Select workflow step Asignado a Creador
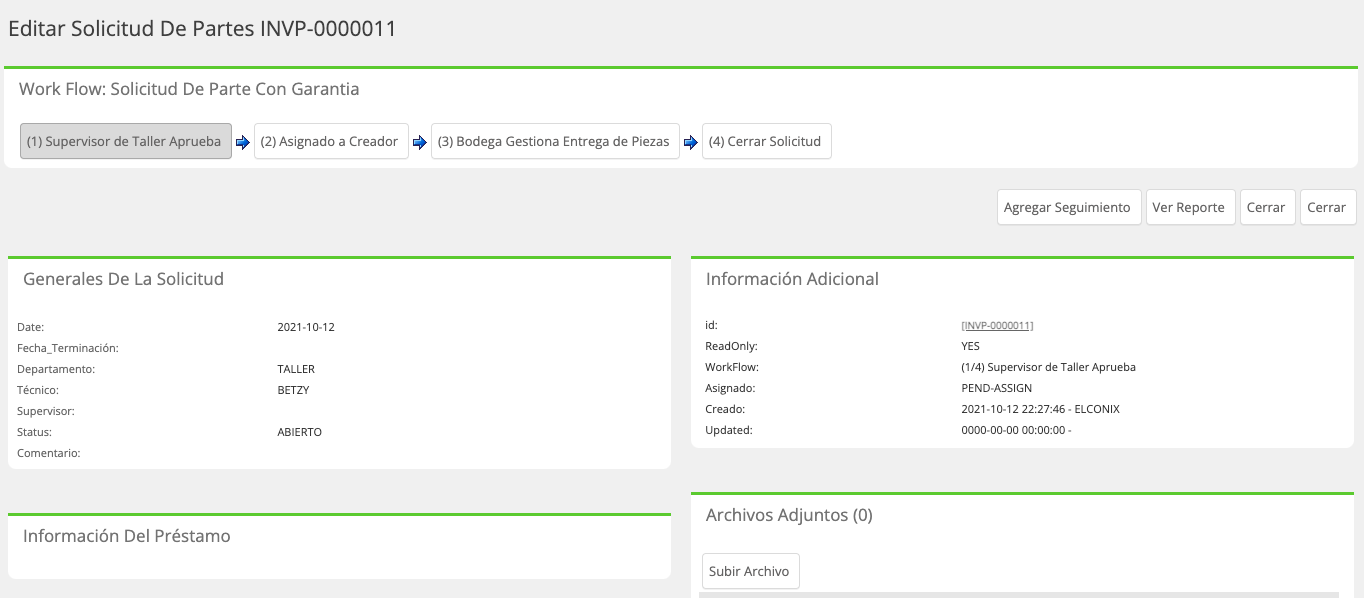 pyautogui.click(x=331, y=141)
